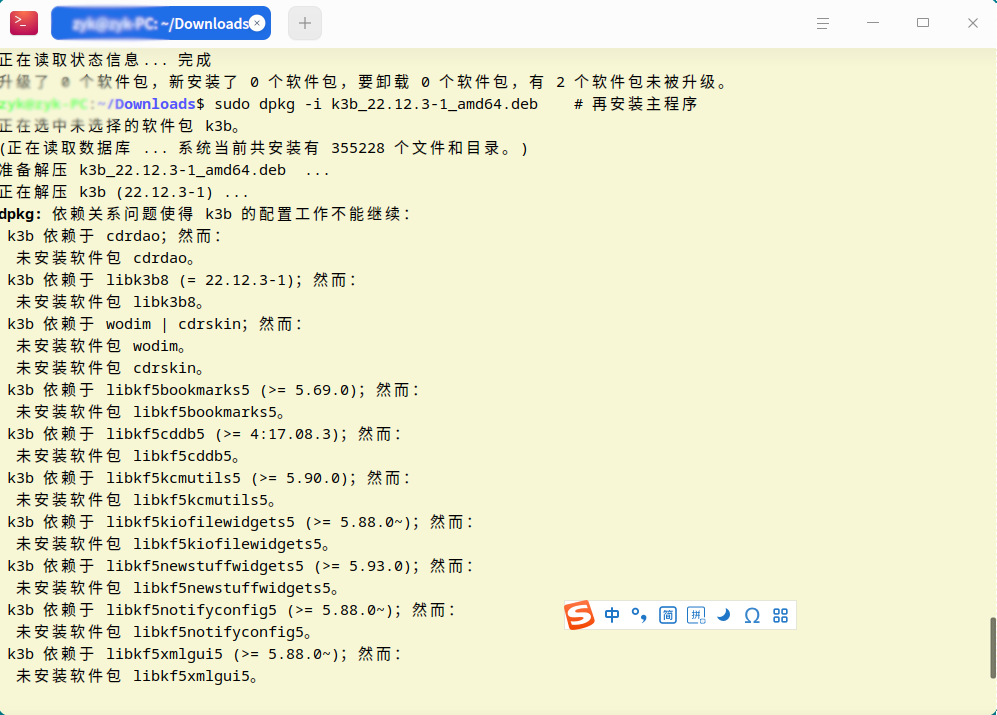Open the Omega special symbols icon
This screenshot has height=715, width=997.
pos(752,615)
